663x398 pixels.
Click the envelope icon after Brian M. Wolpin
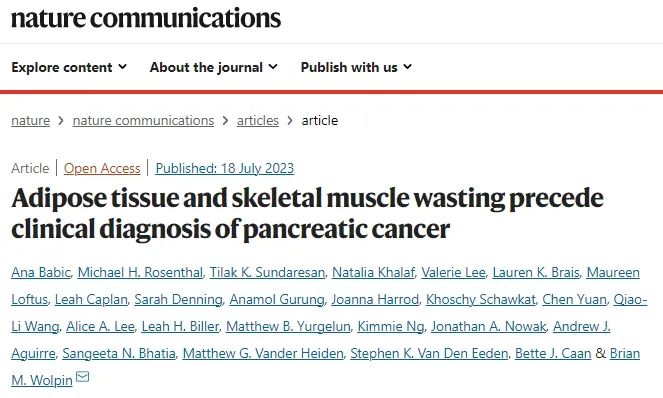(x=82, y=376)
